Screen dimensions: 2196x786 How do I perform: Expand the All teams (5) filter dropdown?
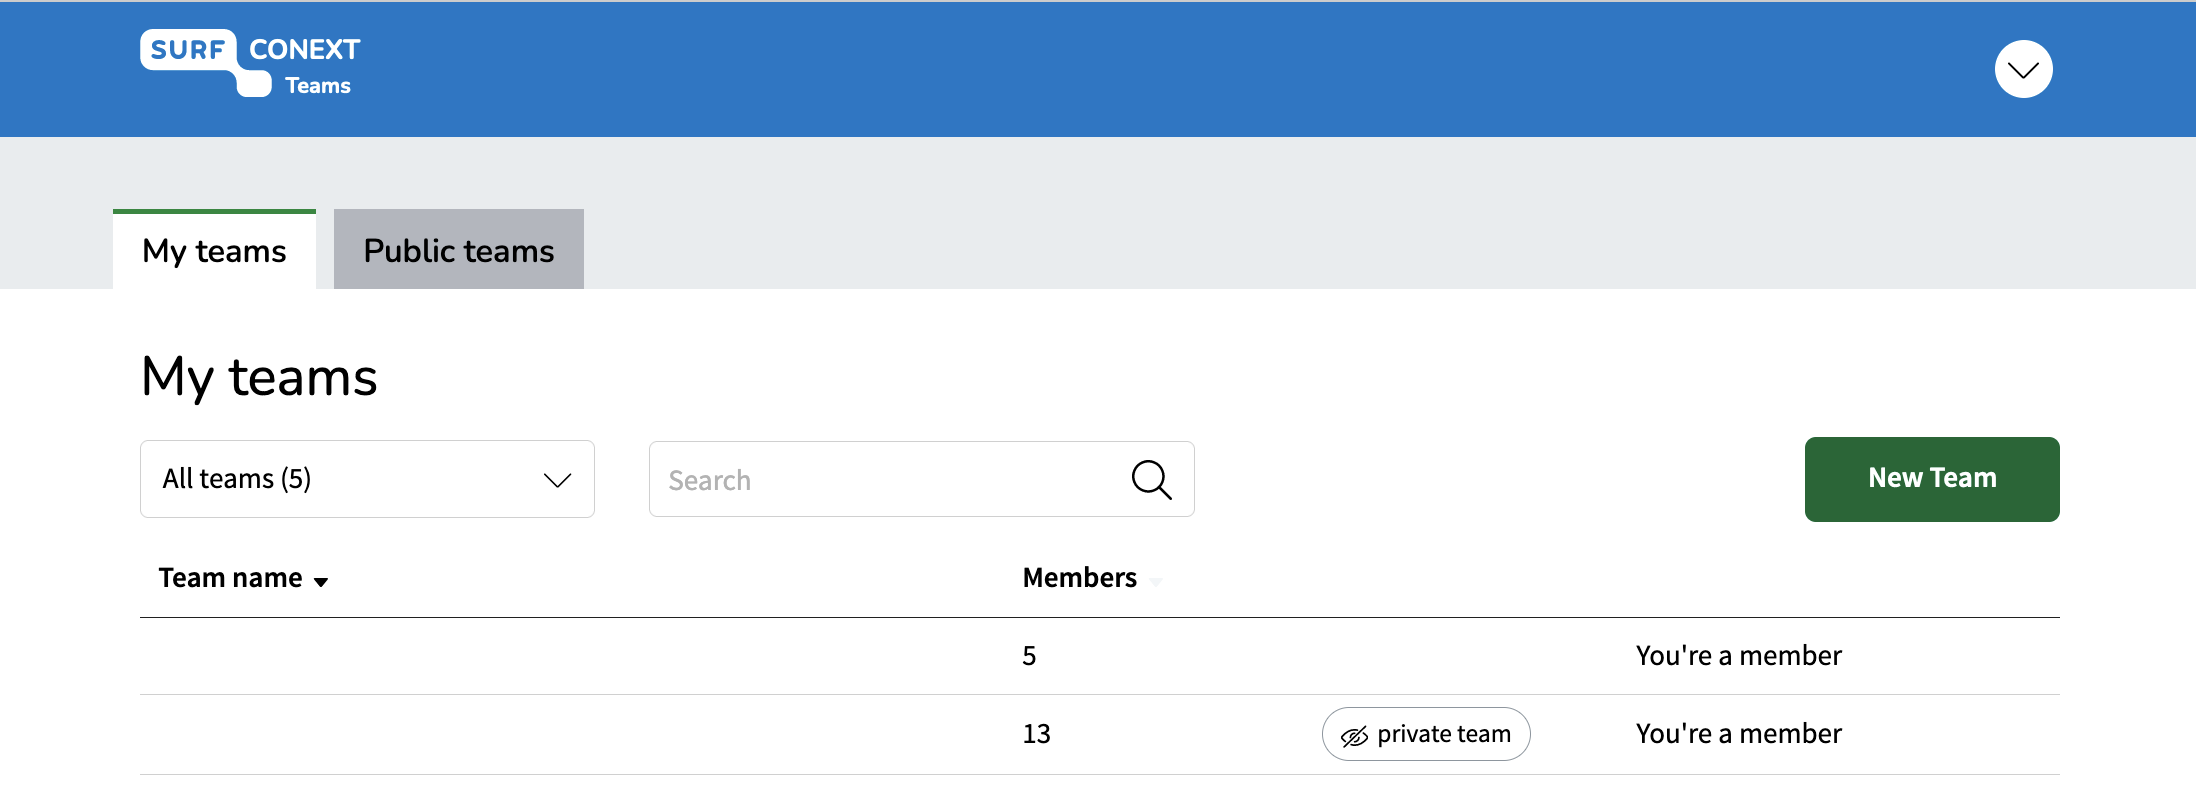pos(367,479)
